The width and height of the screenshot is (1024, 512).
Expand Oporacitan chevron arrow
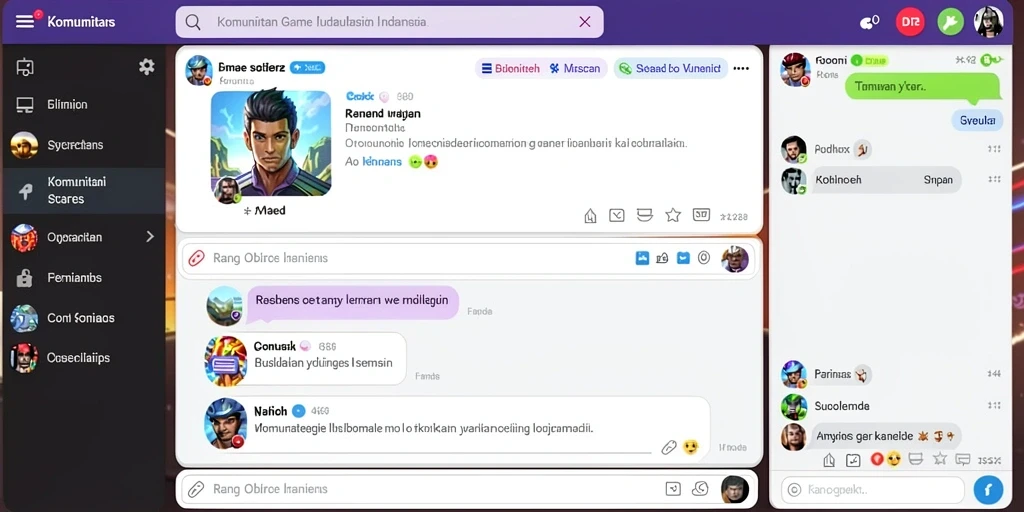tap(150, 236)
